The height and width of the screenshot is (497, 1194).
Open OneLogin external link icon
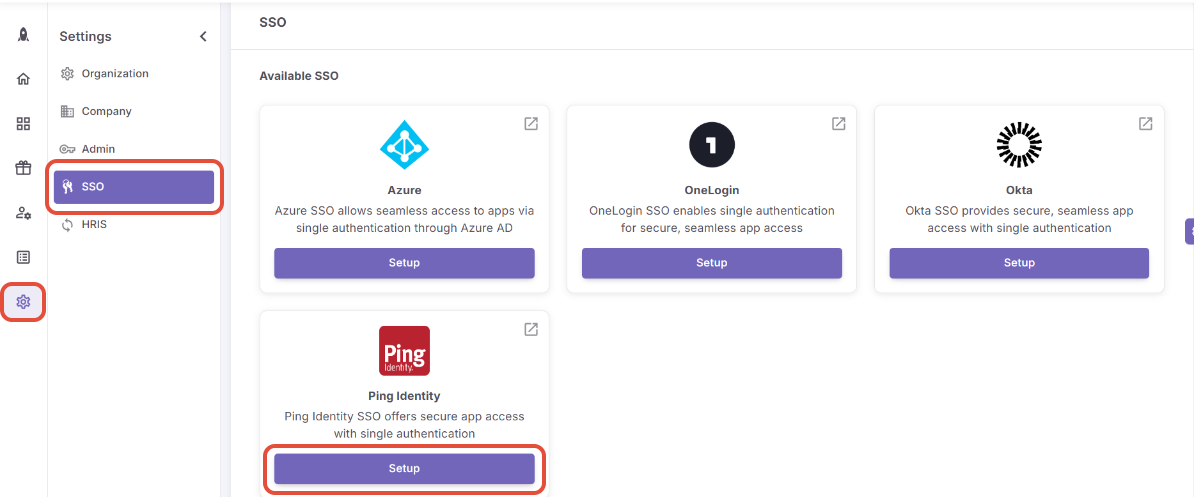click(x=839, y=124)
